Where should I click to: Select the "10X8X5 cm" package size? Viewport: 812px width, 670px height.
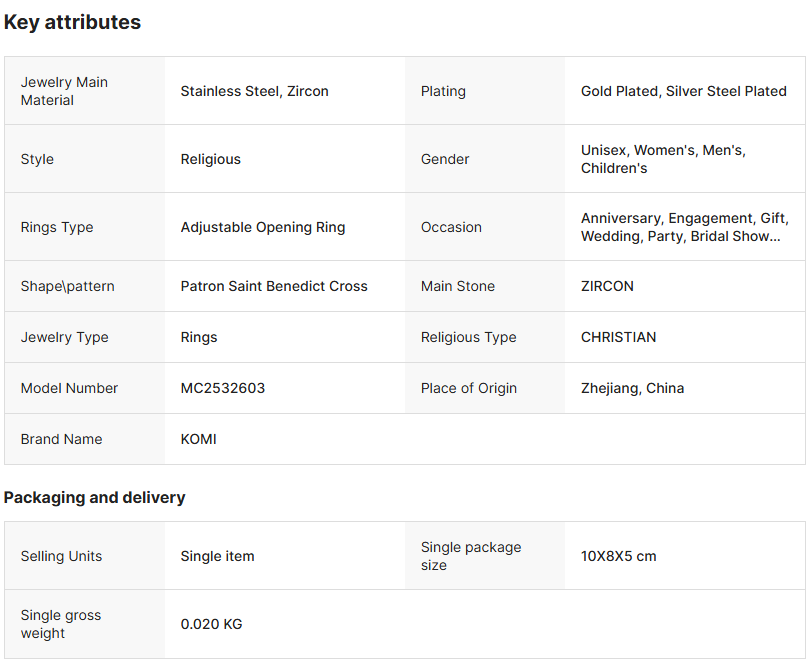[618, 556]
